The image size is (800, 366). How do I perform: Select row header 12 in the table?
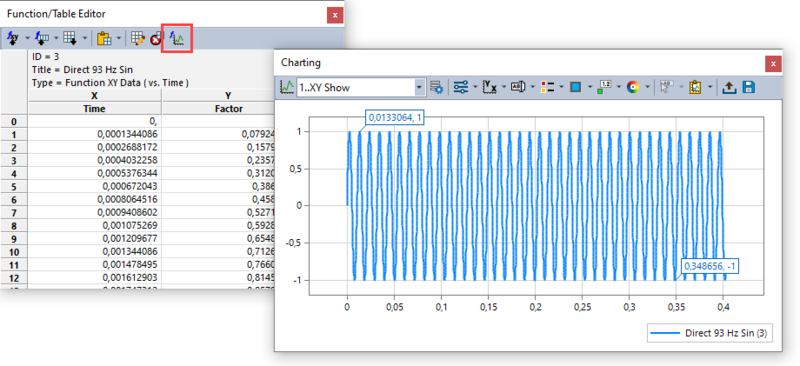(x=14, y=278)
